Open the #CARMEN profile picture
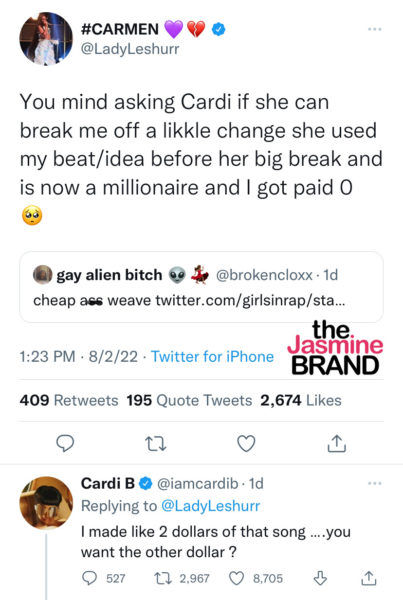This screenshot has height=600, width=403. tap(46, 38)
